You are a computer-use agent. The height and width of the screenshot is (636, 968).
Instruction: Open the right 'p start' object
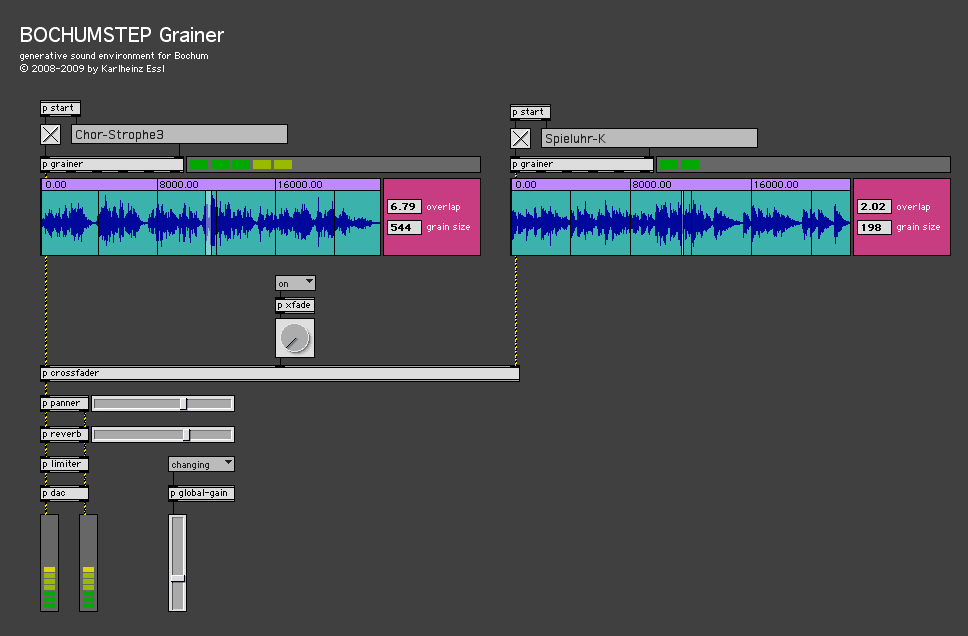[x=529, y=112]
